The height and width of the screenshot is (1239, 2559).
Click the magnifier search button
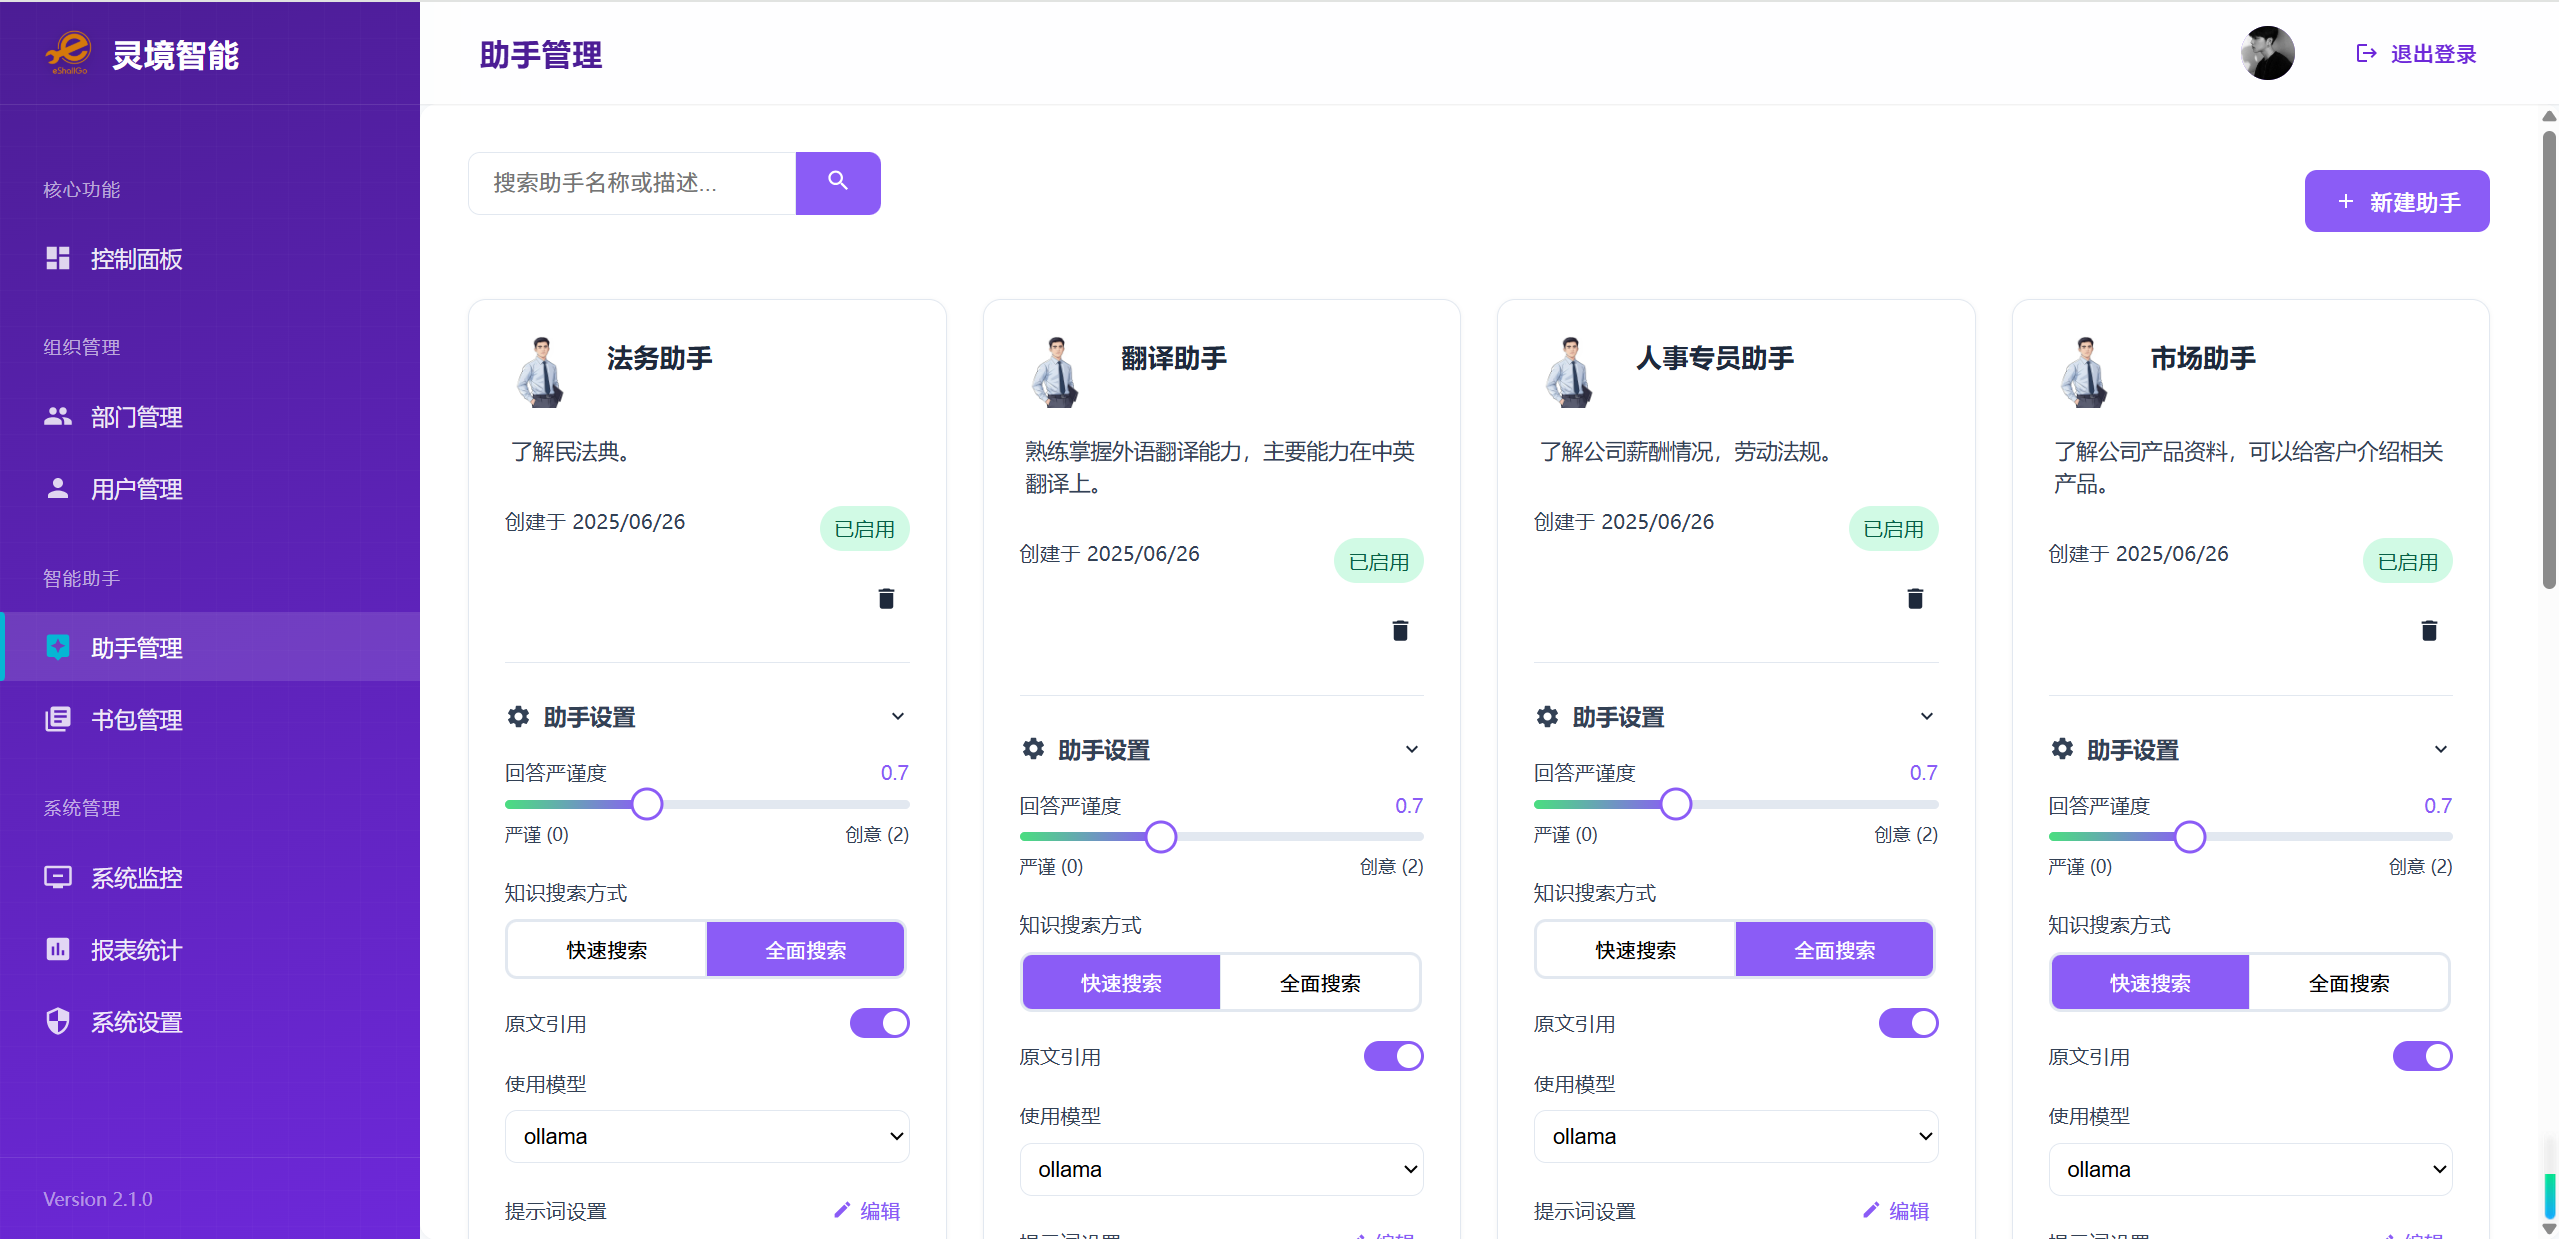tap(837, 183)
